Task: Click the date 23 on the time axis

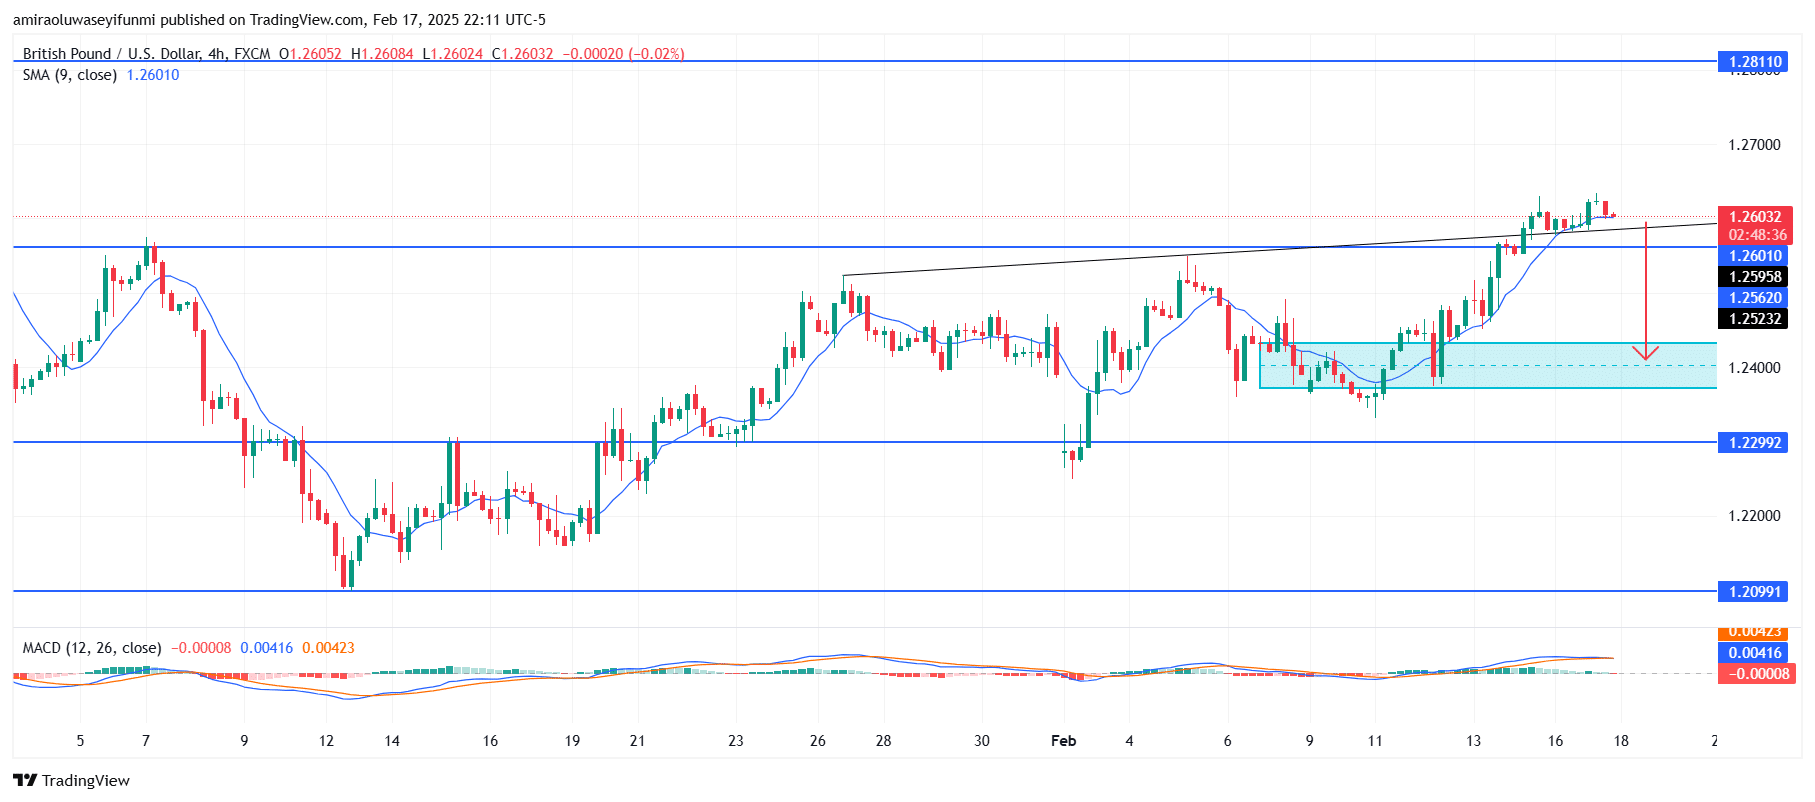Action: click(x=736, y=741)
